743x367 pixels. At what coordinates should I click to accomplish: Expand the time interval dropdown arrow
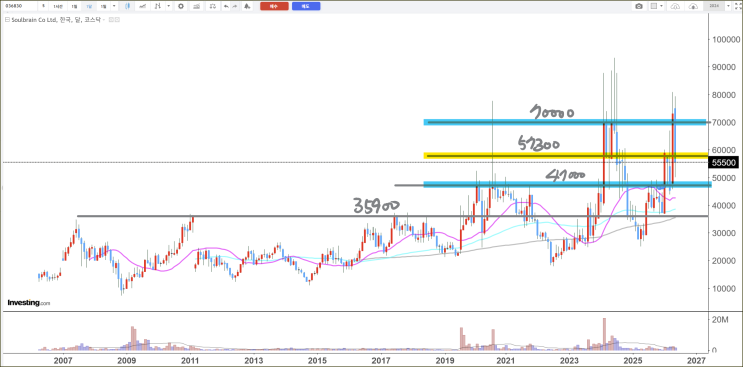pos(114,6)
